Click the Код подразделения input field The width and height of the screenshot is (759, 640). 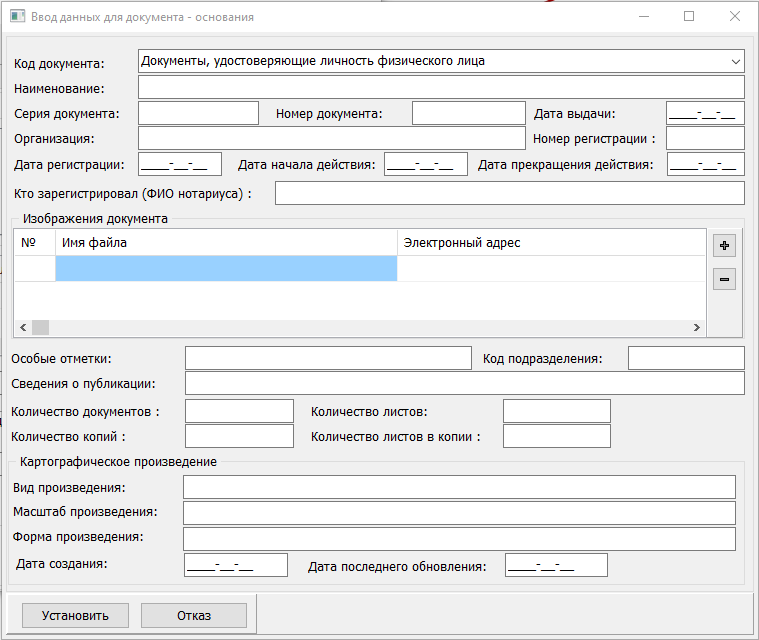(x=686, y=358)
